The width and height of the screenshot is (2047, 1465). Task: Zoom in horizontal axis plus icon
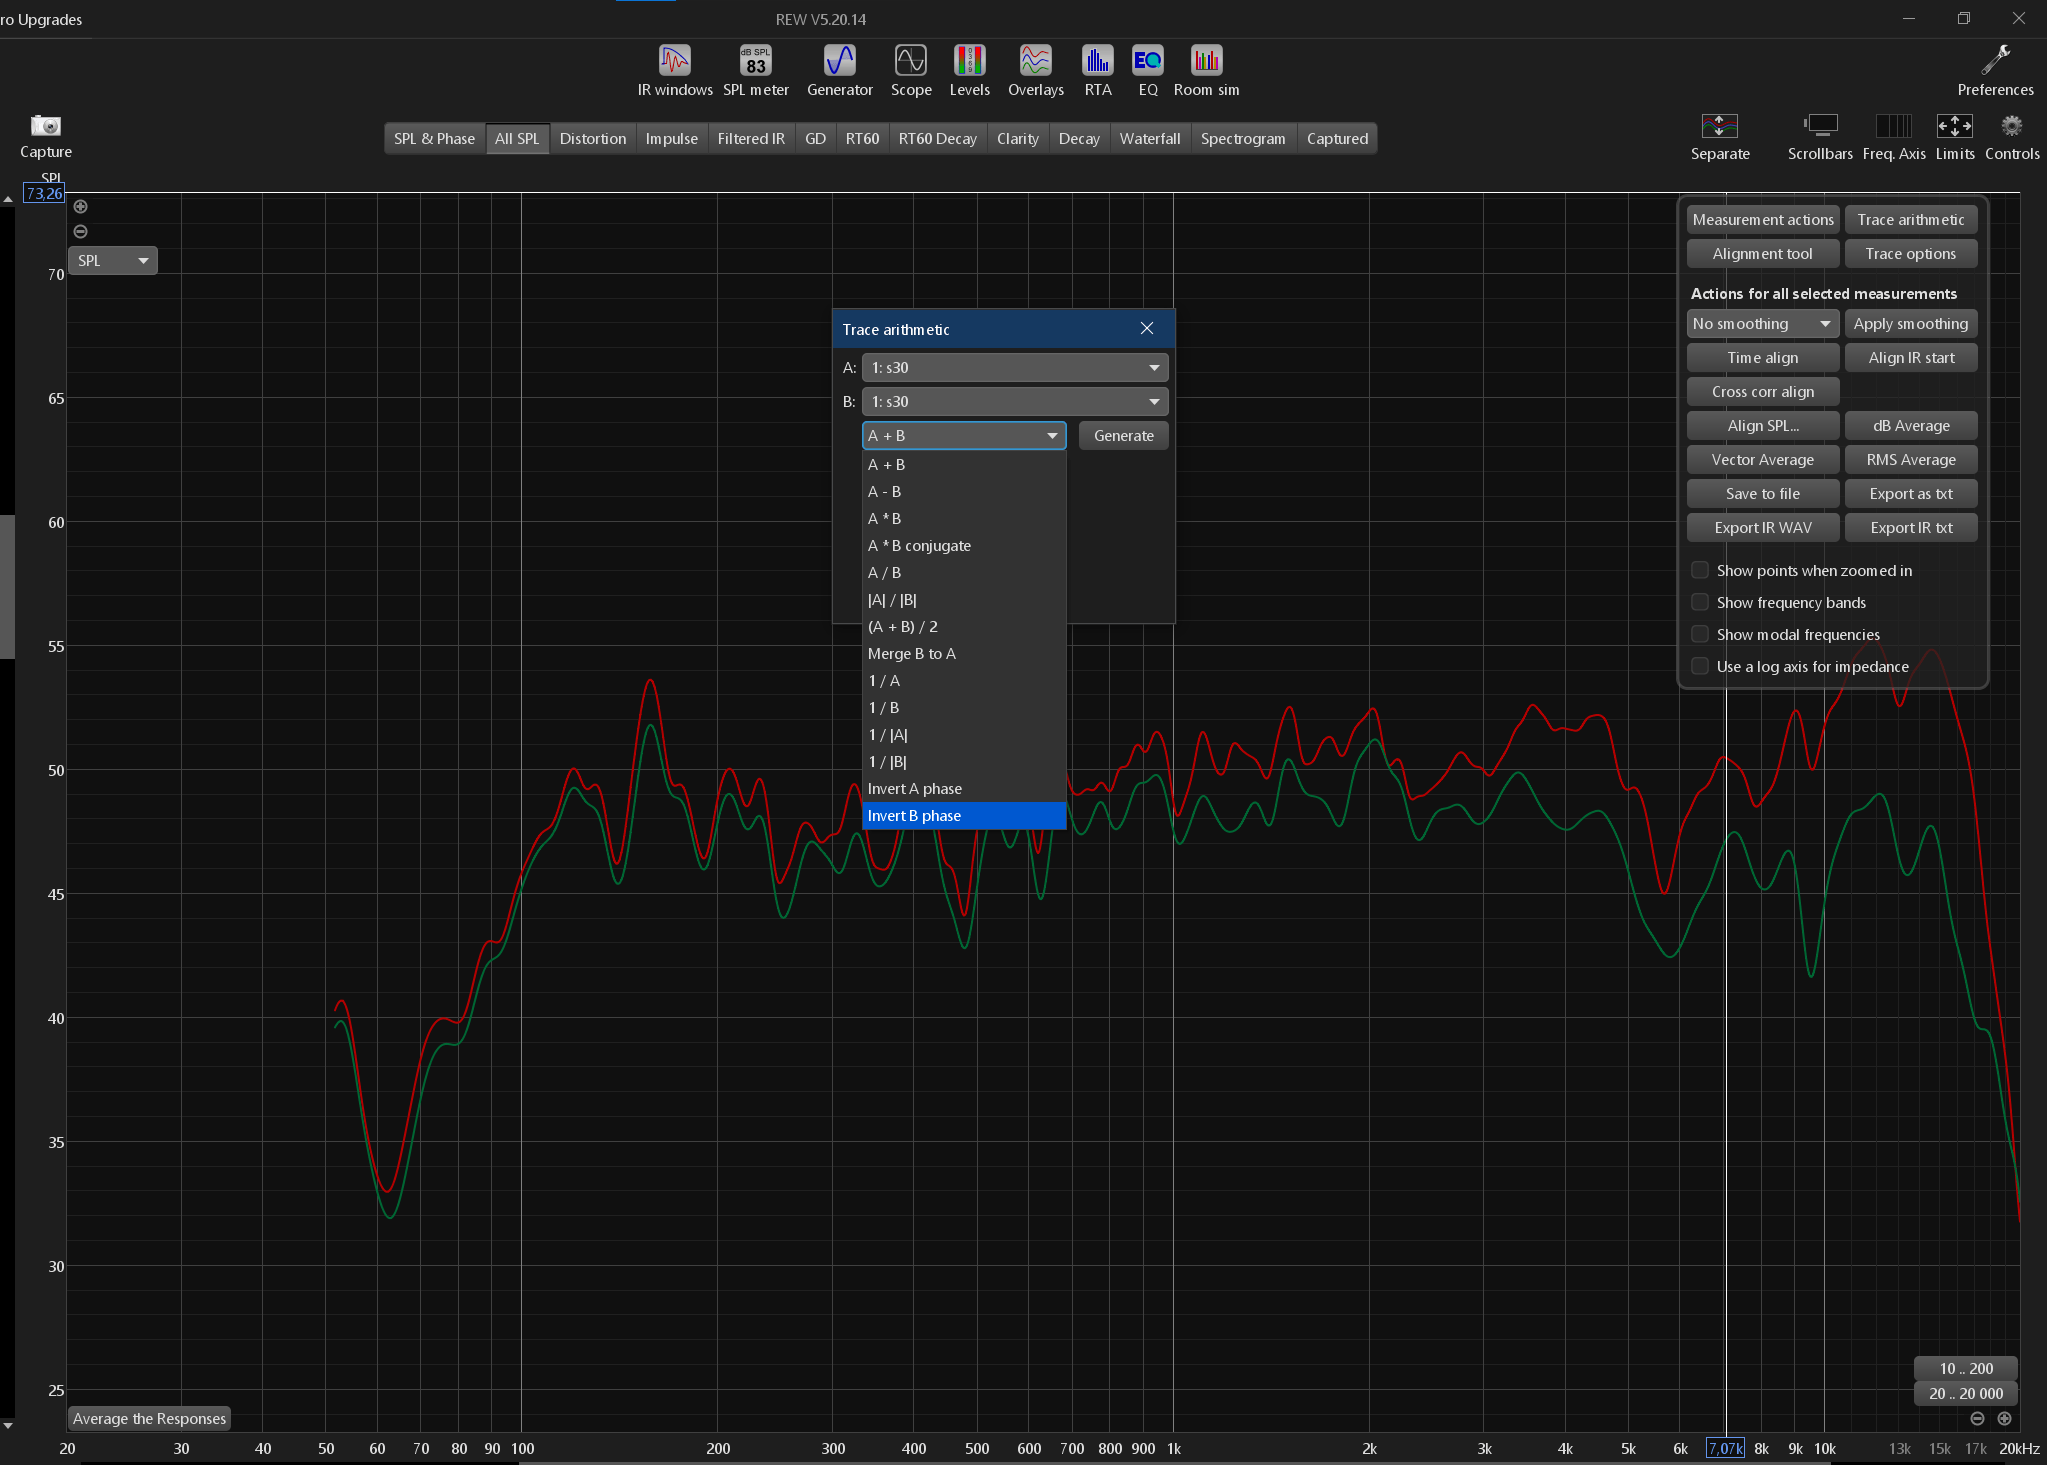point(2004,1418)
